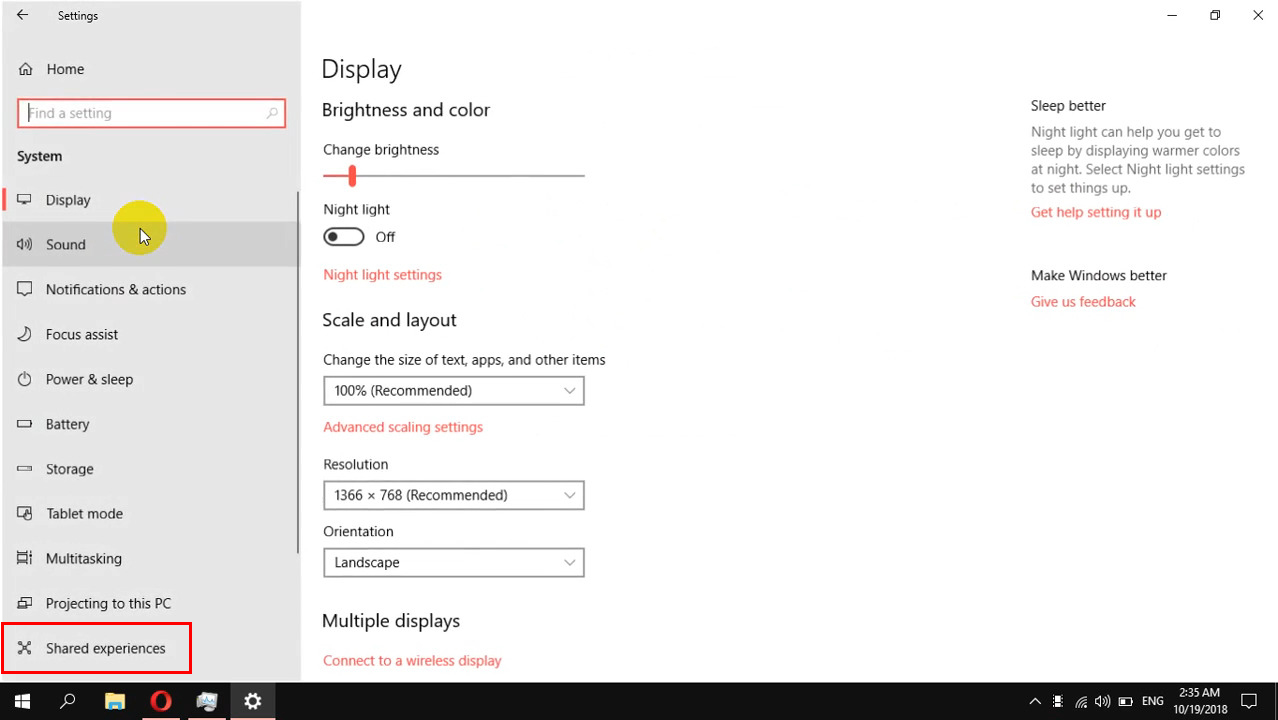Image resolution: width=1278 pixels, height=720 pixels.
Task: Open the Orientation dropdown
Action: (453, 562)
